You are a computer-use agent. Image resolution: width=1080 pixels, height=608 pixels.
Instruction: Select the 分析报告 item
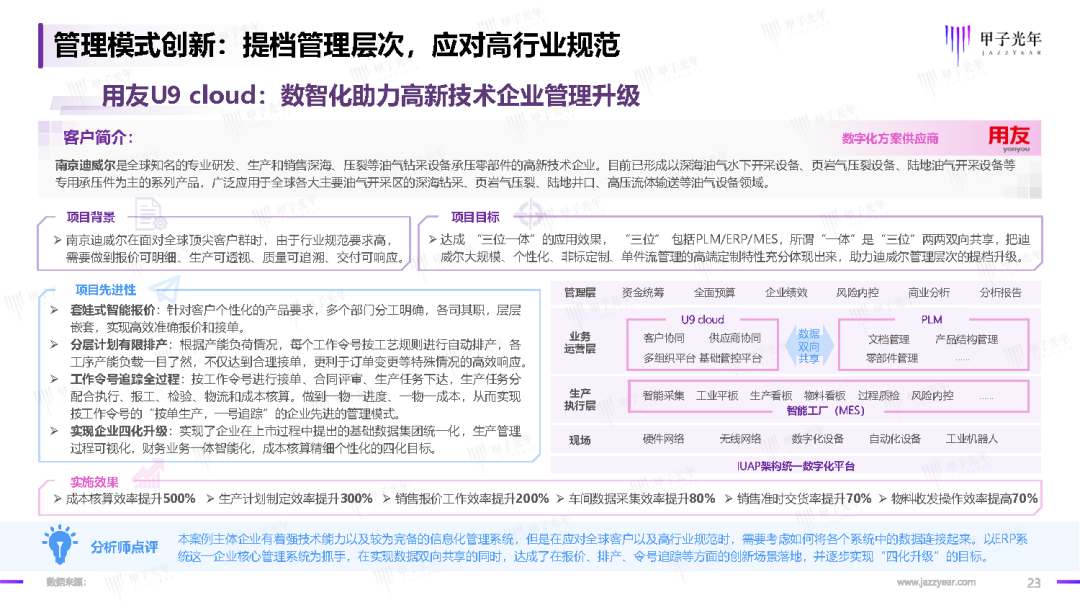point(1001,293)
